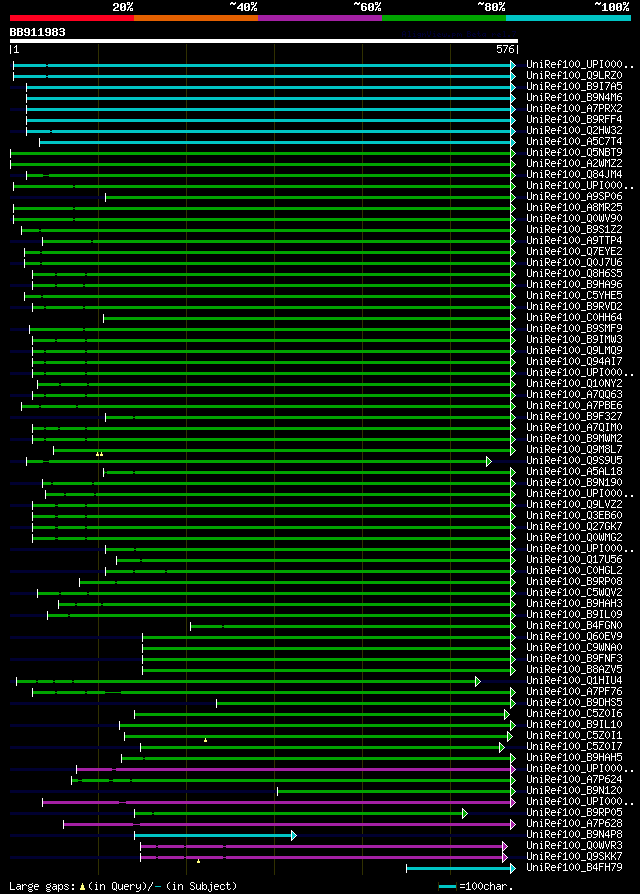Viewport: 640px width, 894px height.
Task: Select the UniRef100_A7PBE6 label
Action: pos(574,406)
